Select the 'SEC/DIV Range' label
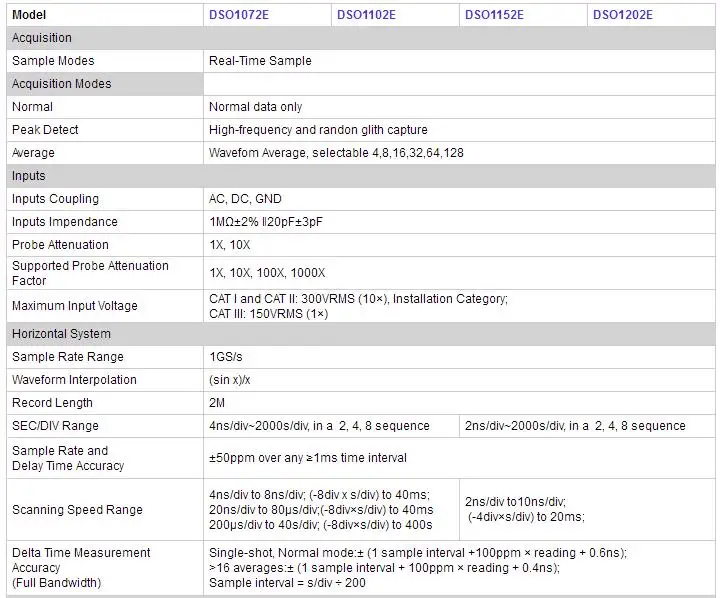Image resolution: width=720 pixels, height=598 pixels. (x=55, y=425)
